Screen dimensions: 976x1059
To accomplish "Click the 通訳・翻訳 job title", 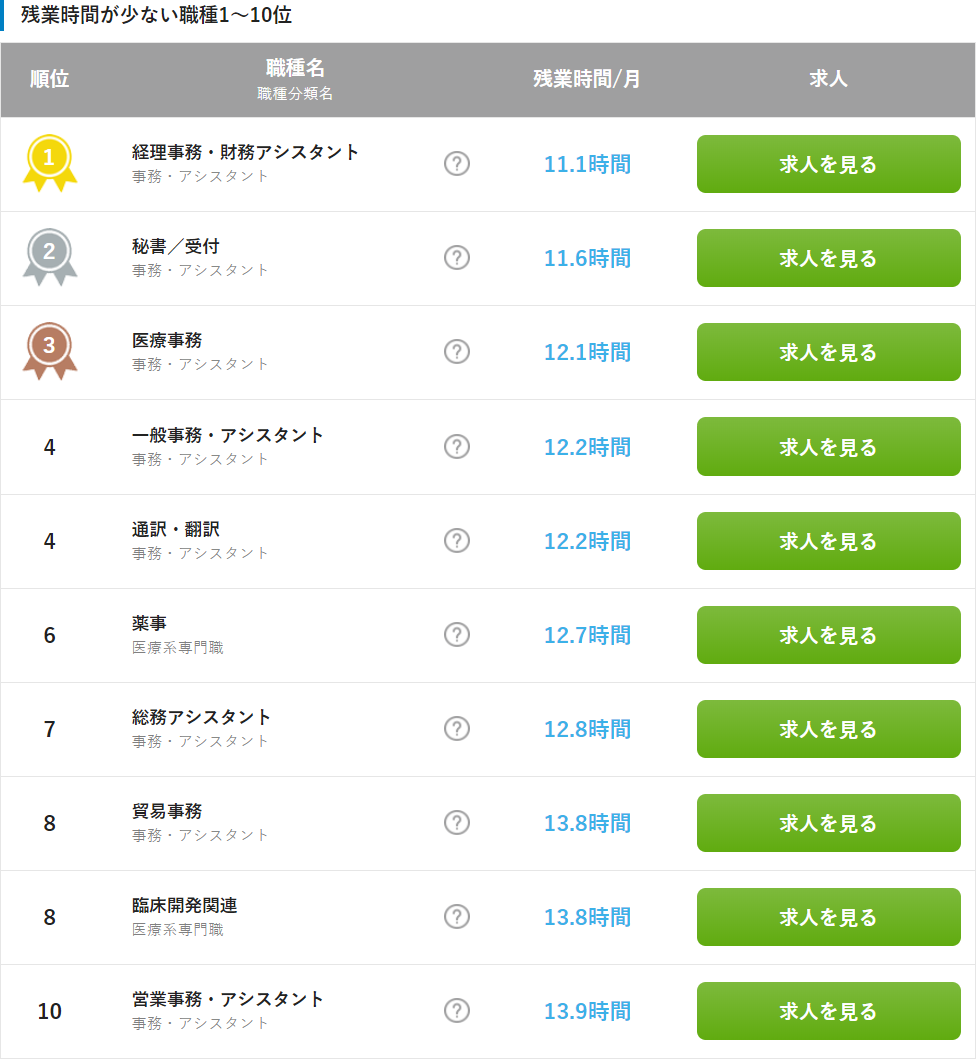I will pyautogui.click(x=176, y=530).
